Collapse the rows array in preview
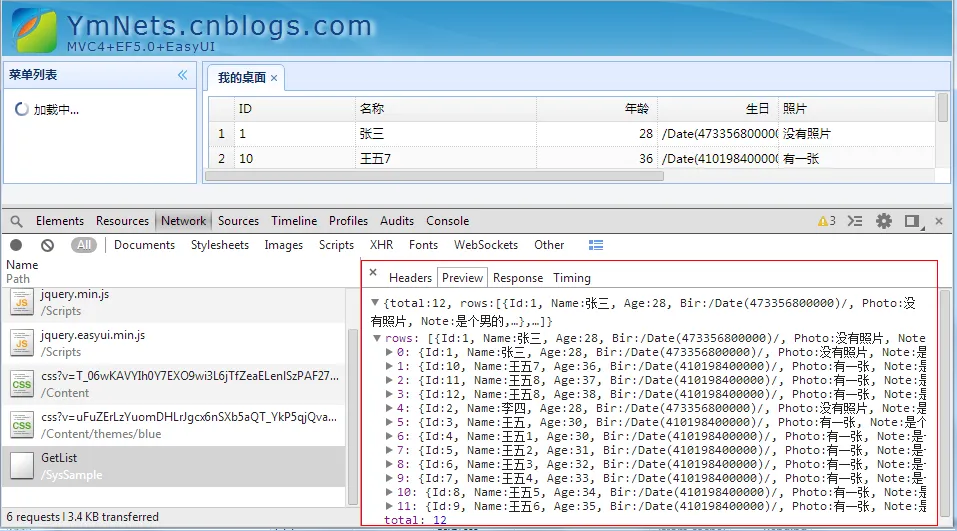957x531 pixels. (377, 338)
